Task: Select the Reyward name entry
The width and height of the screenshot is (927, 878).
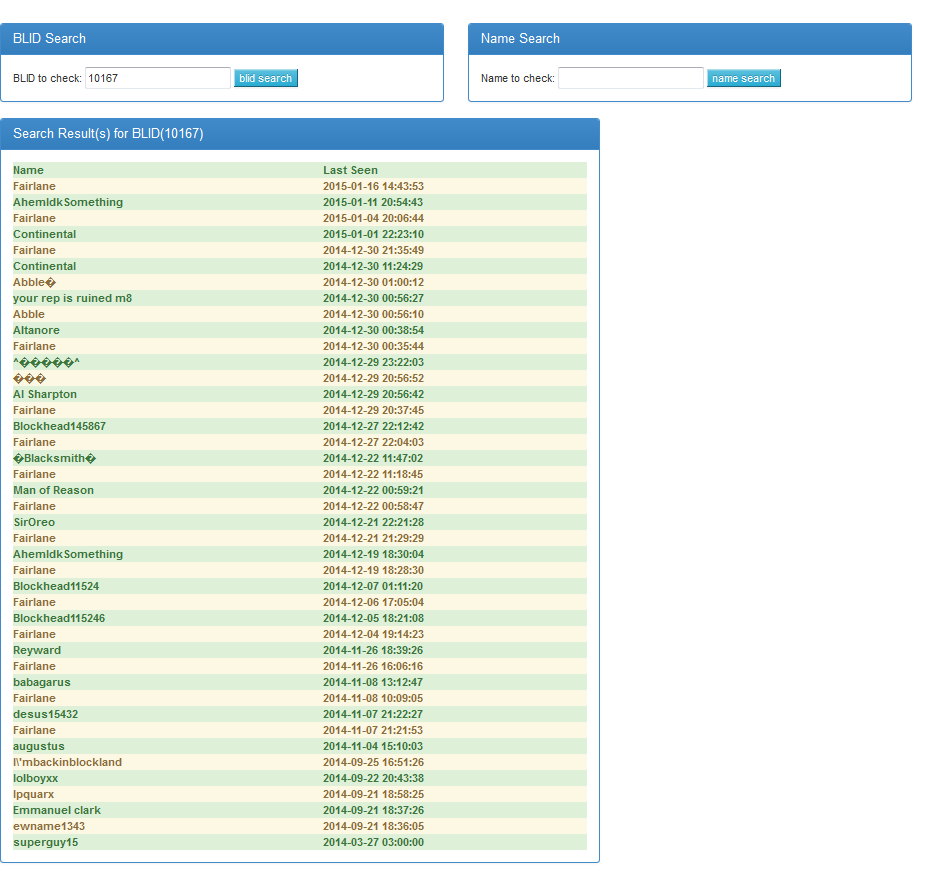Action: 37,650
